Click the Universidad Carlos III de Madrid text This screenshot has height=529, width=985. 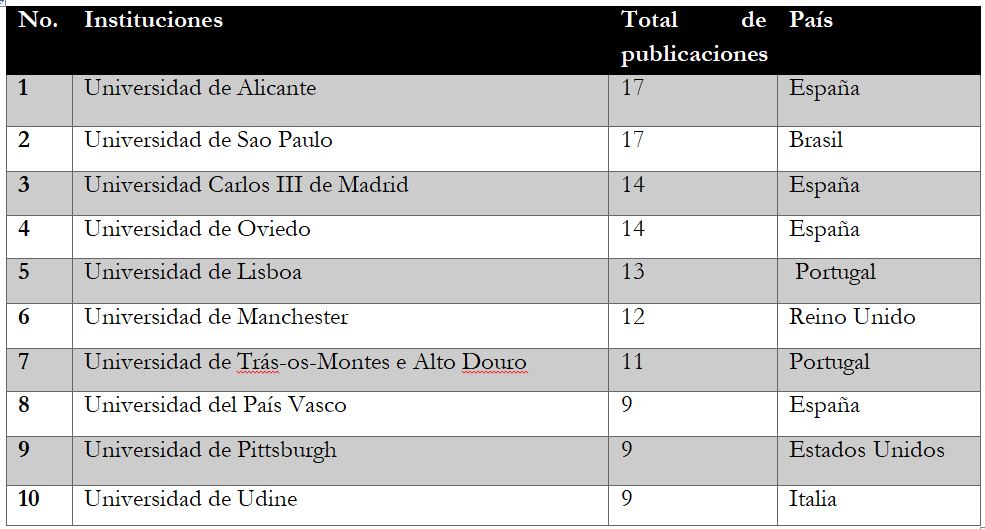pos(246,185)
